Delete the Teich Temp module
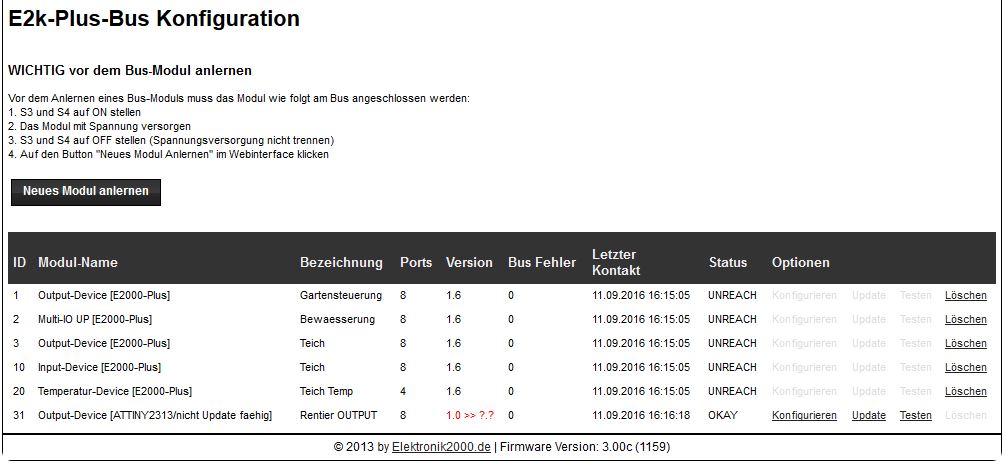 pos(965,391)
